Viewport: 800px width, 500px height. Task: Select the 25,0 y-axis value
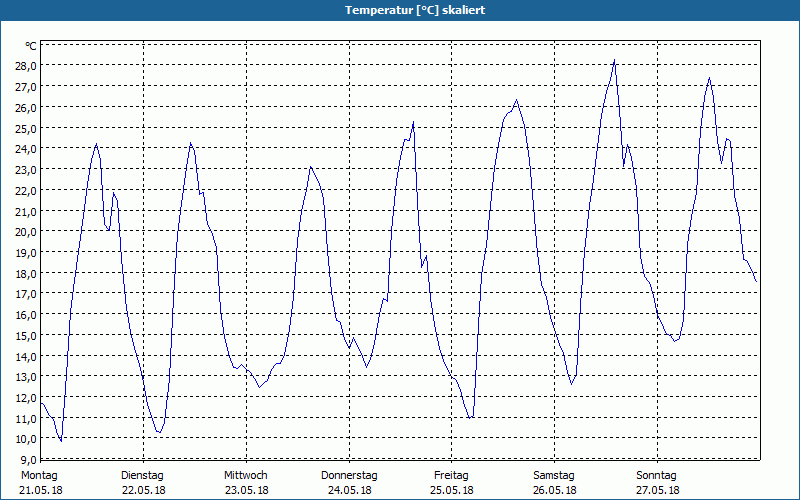pyautogui.click(x=27, y=128)
